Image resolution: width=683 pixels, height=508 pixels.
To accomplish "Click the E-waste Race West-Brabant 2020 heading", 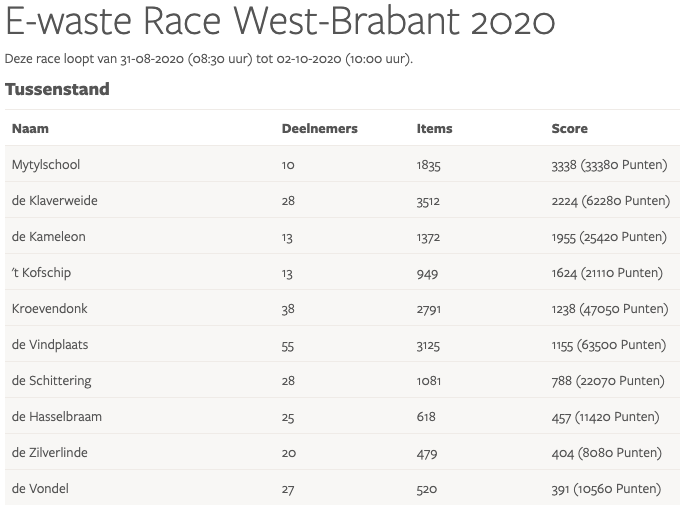I will click(281, 22).
